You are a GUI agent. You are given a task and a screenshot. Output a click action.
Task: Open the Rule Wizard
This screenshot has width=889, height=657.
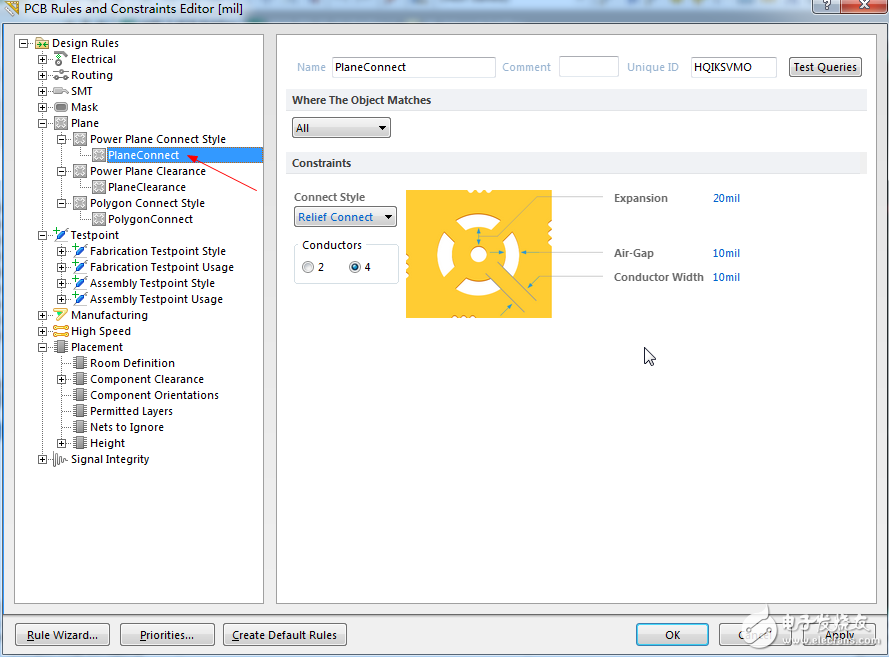pos(62,635)
